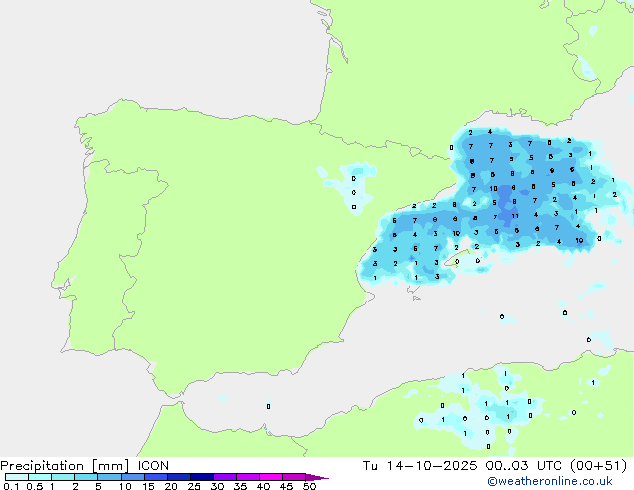Select the forecast timestamp 'Tu 14-10-2025 00..03 UTC'
This screenshot has width=634, height=490.
coord(462,466)
